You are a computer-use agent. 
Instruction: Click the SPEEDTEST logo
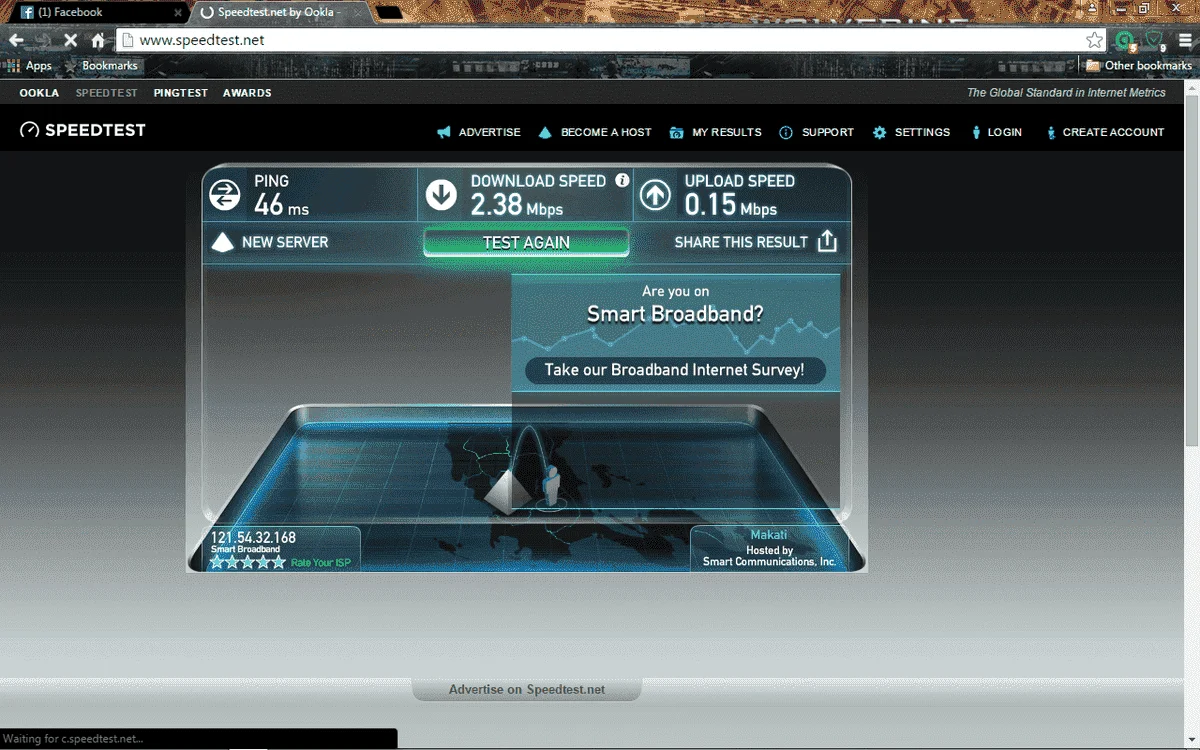pos(83,130)
